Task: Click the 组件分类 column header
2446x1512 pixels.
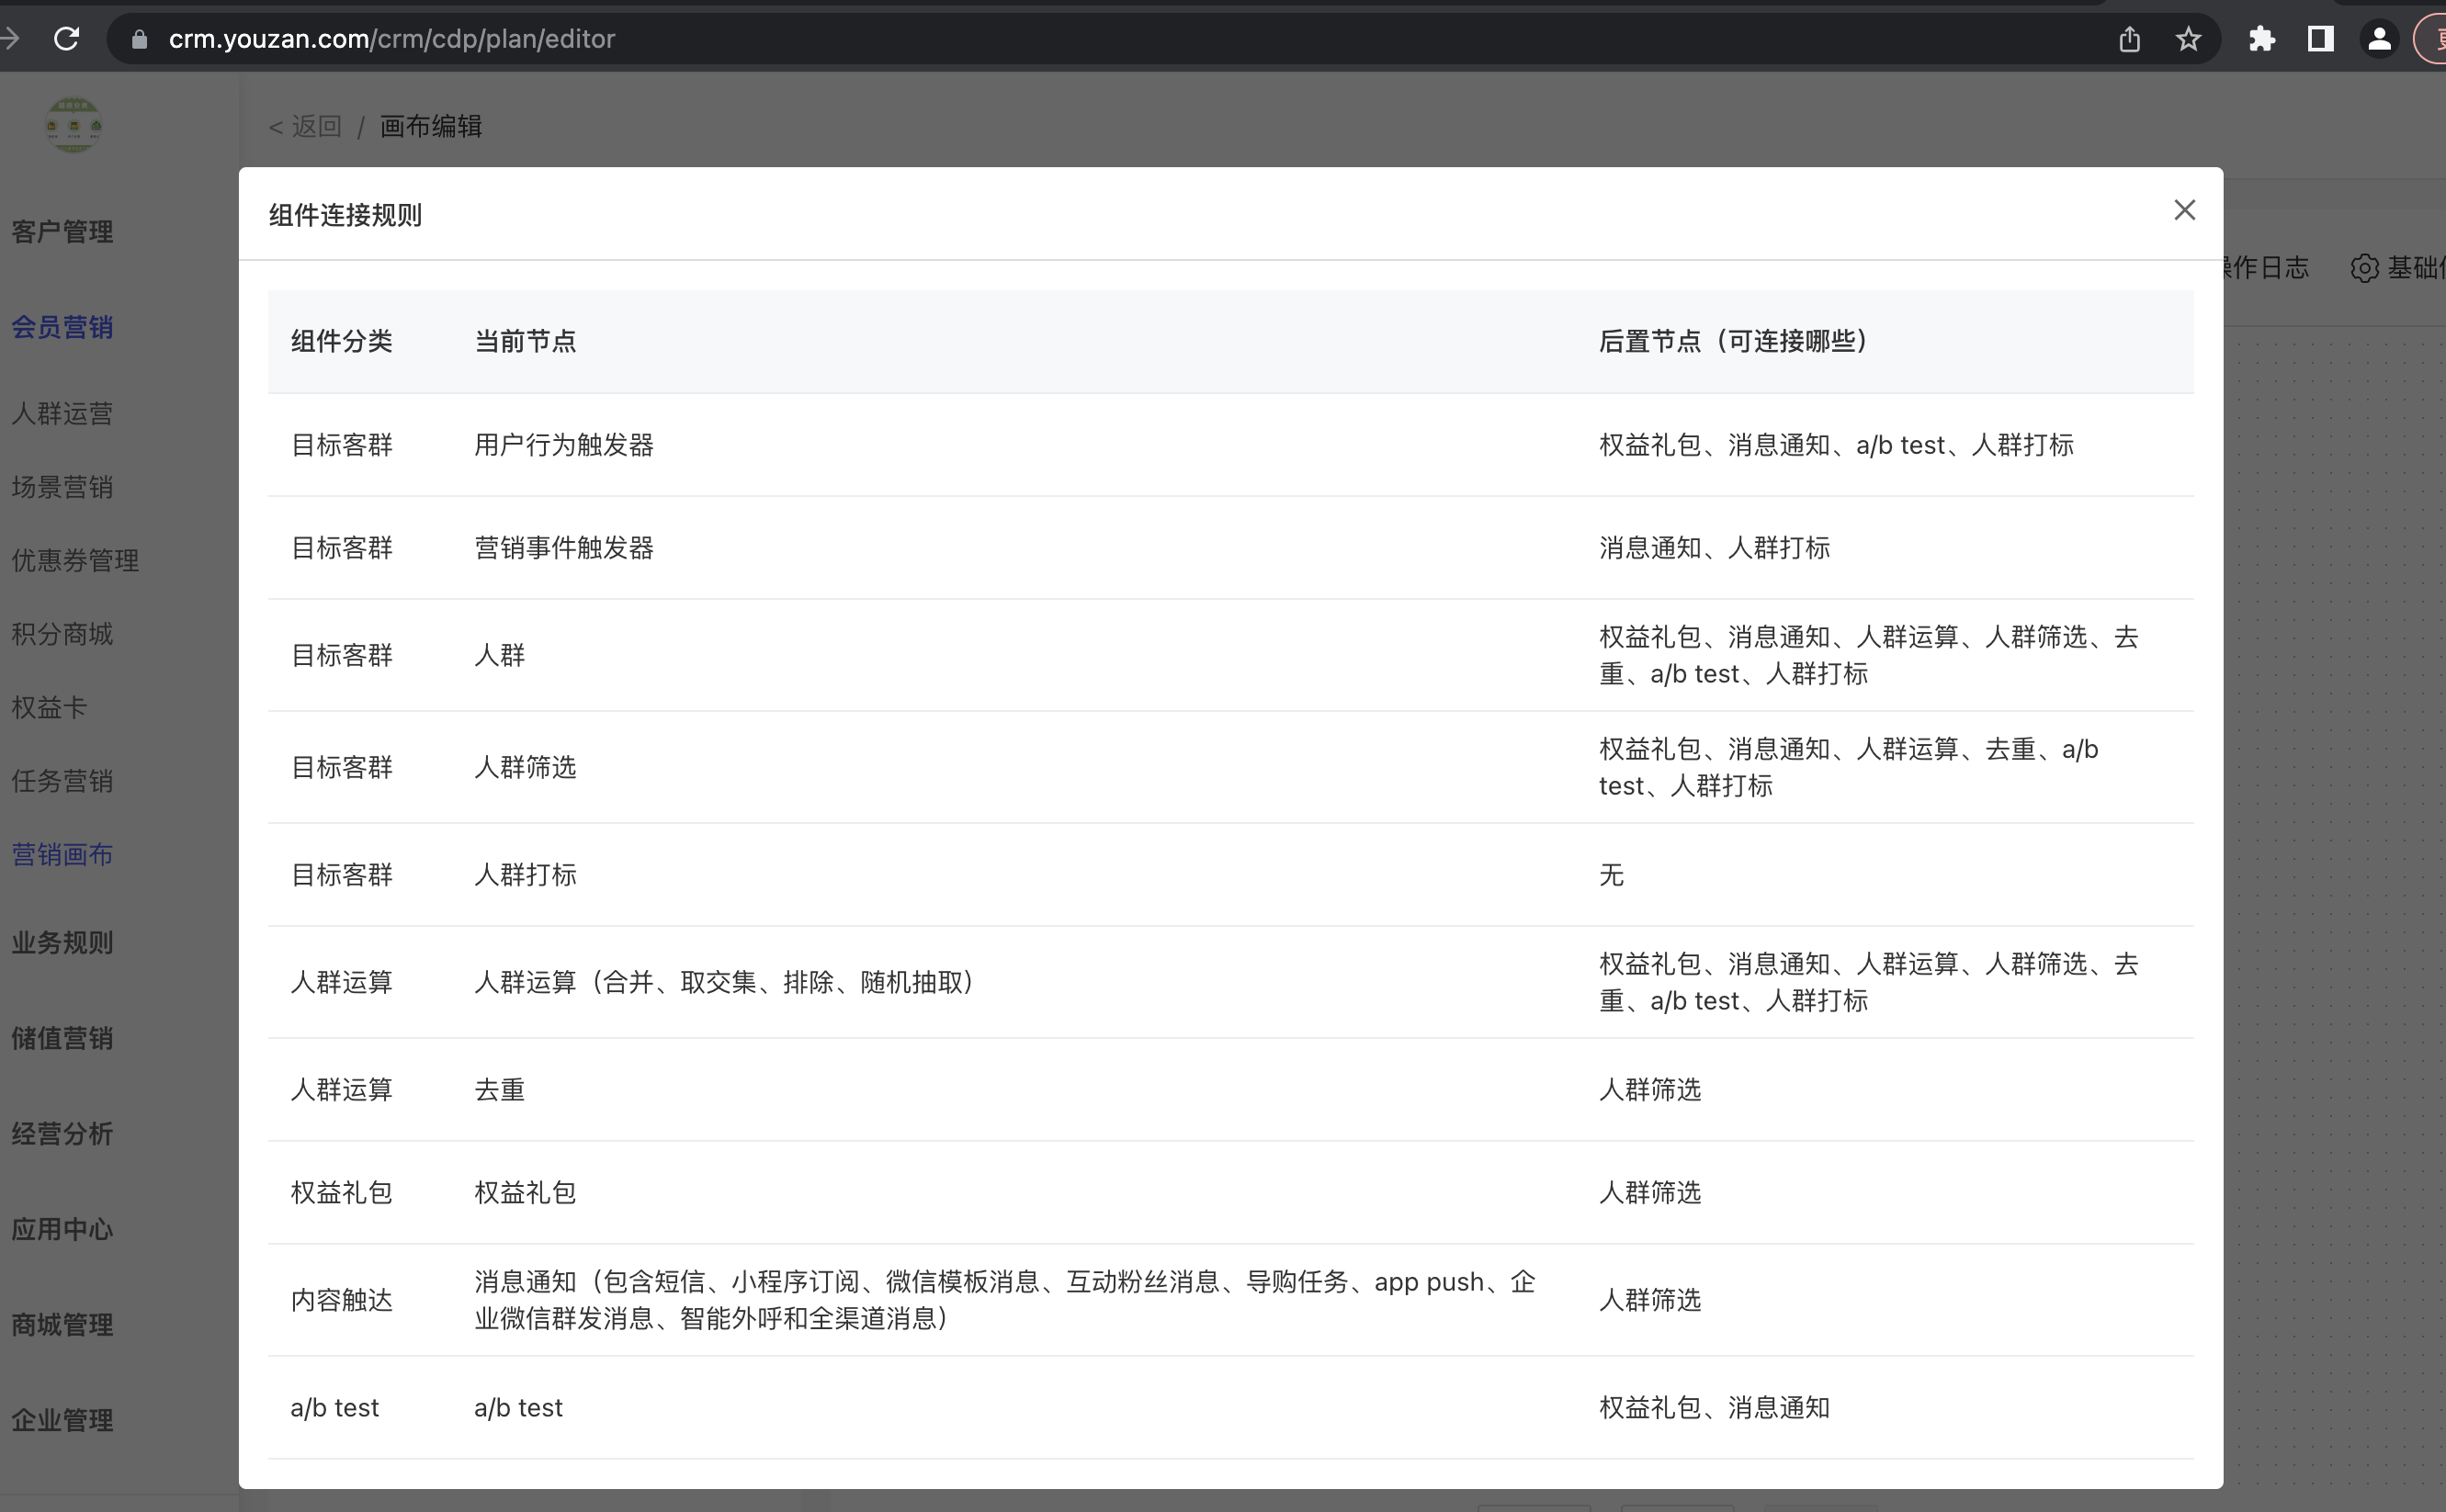Action: pyautogui.click(x=341, y=341)
